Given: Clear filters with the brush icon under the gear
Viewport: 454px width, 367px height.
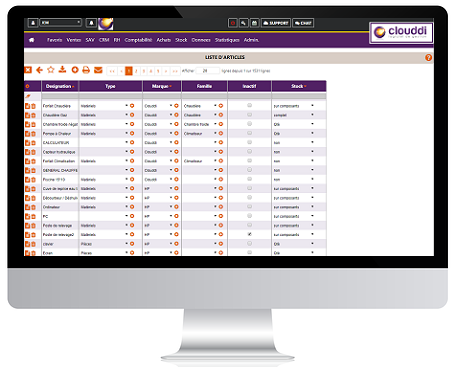Looking at the screenshot, I should pyautogui.click(x=28, y=96).
